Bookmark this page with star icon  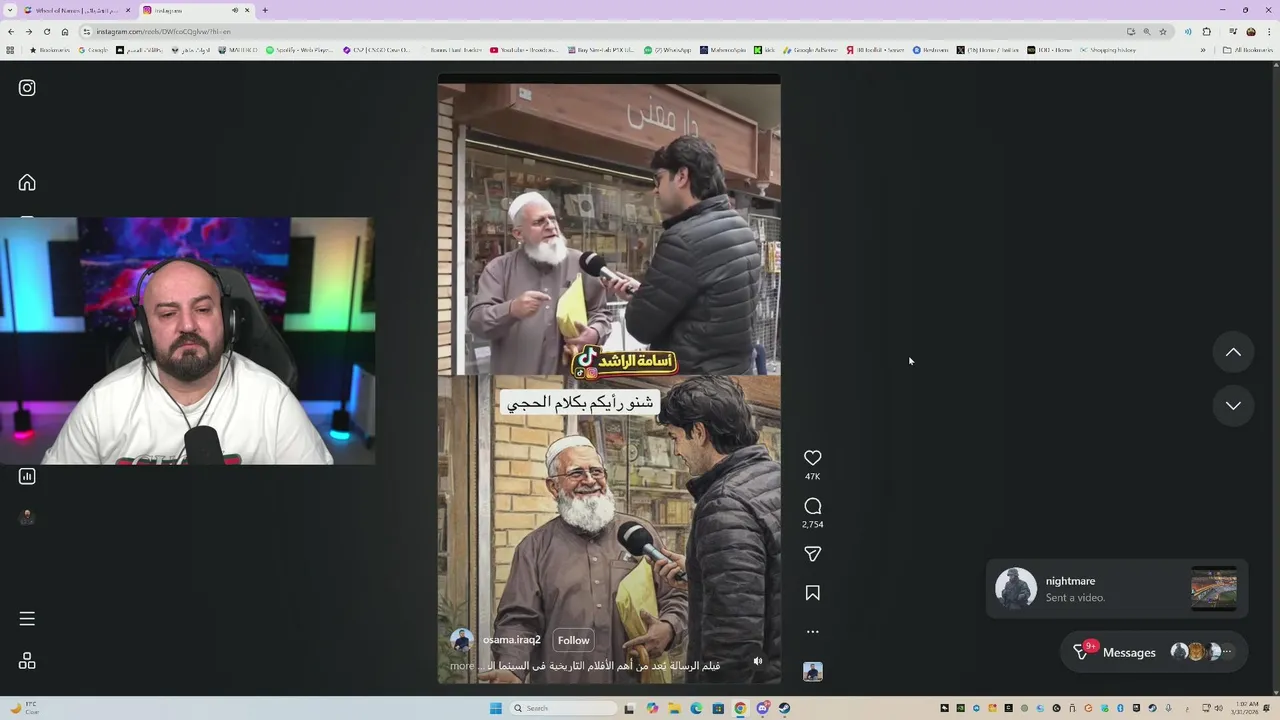[x=1163, y=31]
